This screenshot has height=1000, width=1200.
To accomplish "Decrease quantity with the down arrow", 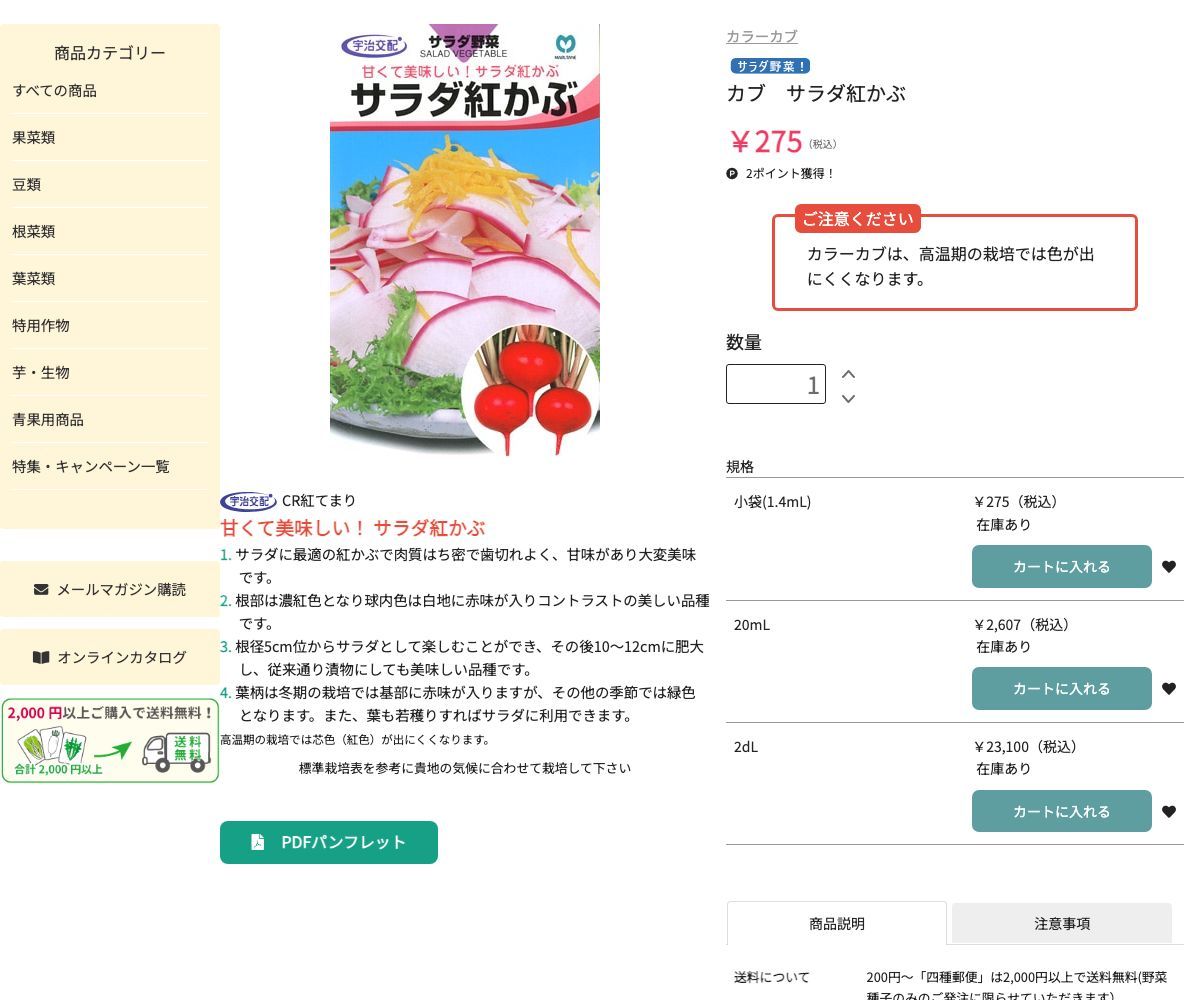I will click(x=848, y=398).
